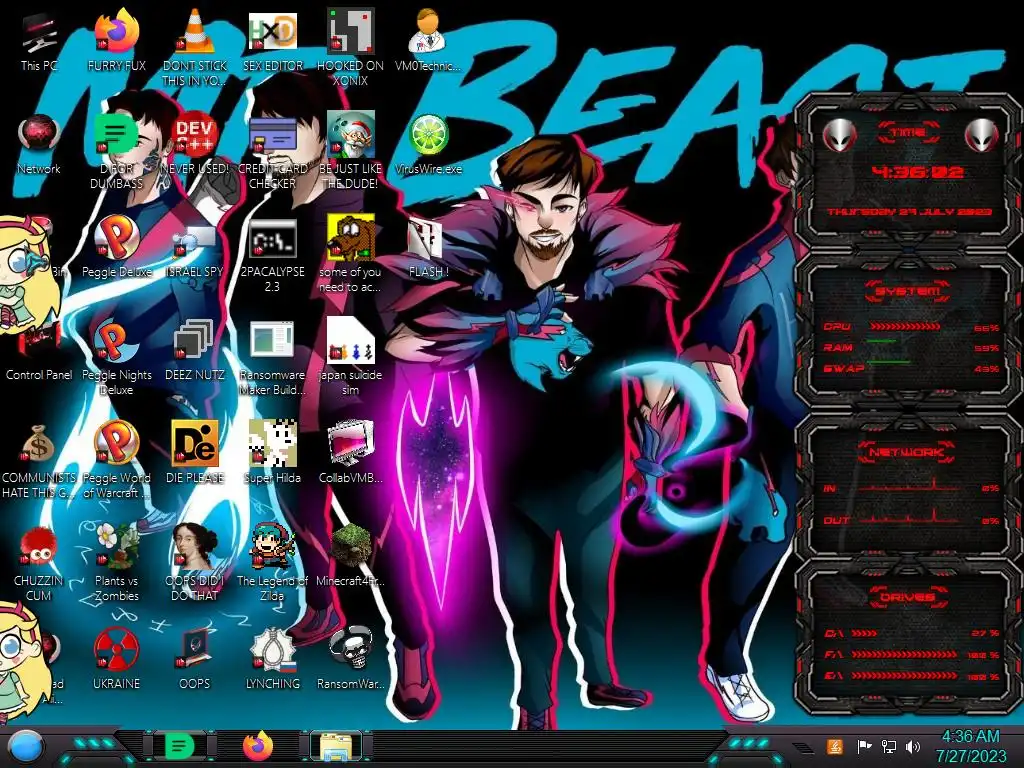Click the network OUT graph
Screen dimensions: 1024x768
[x=909, y=517]
